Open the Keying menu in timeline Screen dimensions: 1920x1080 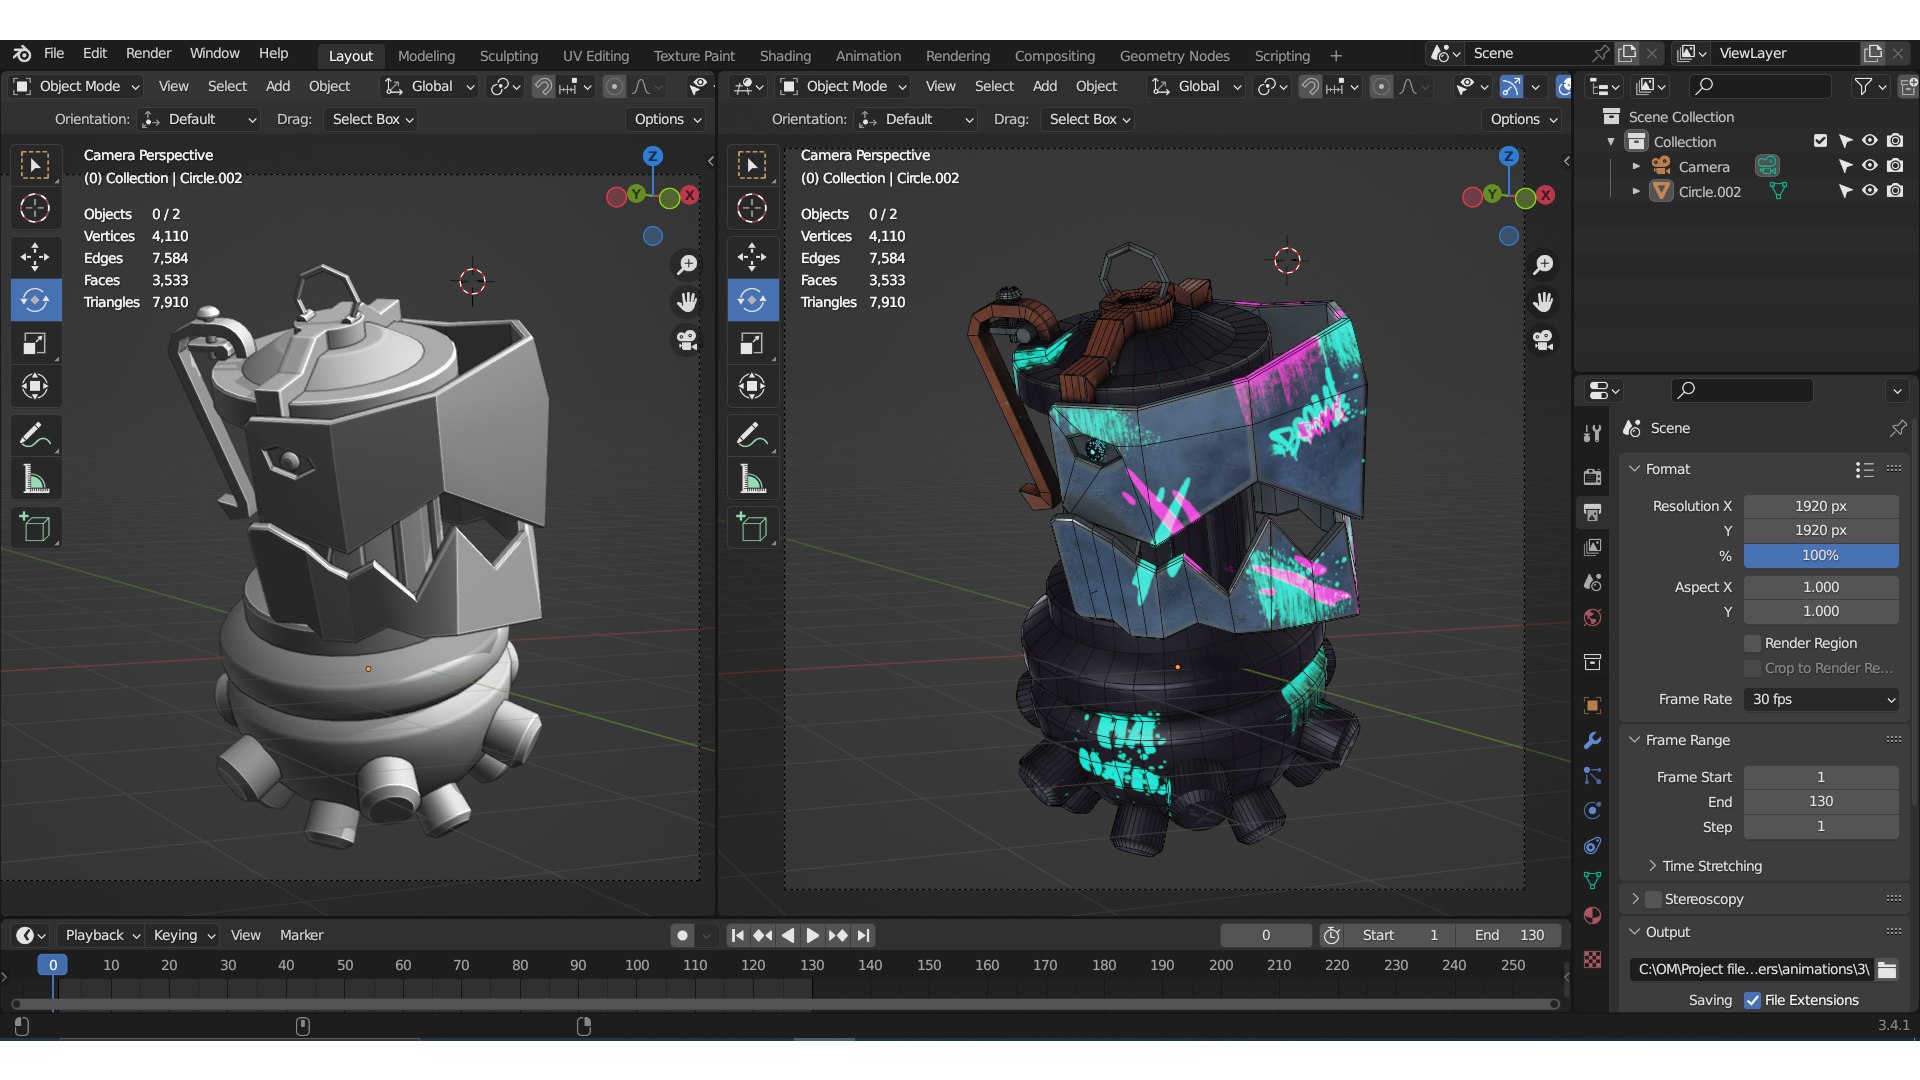(x=183, y=935)
